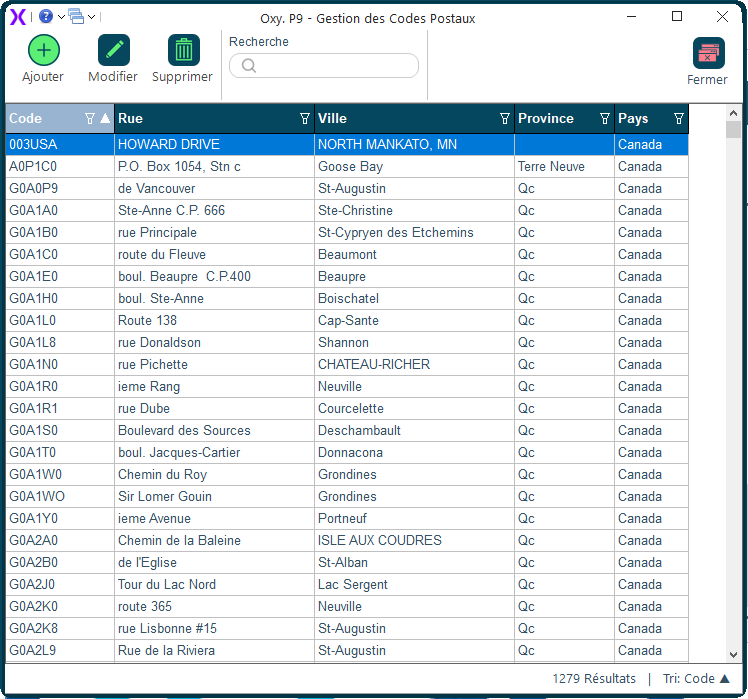Sort by the Rue column header
This screenshot has height=699, width=748.
click(x=214, y=118)
